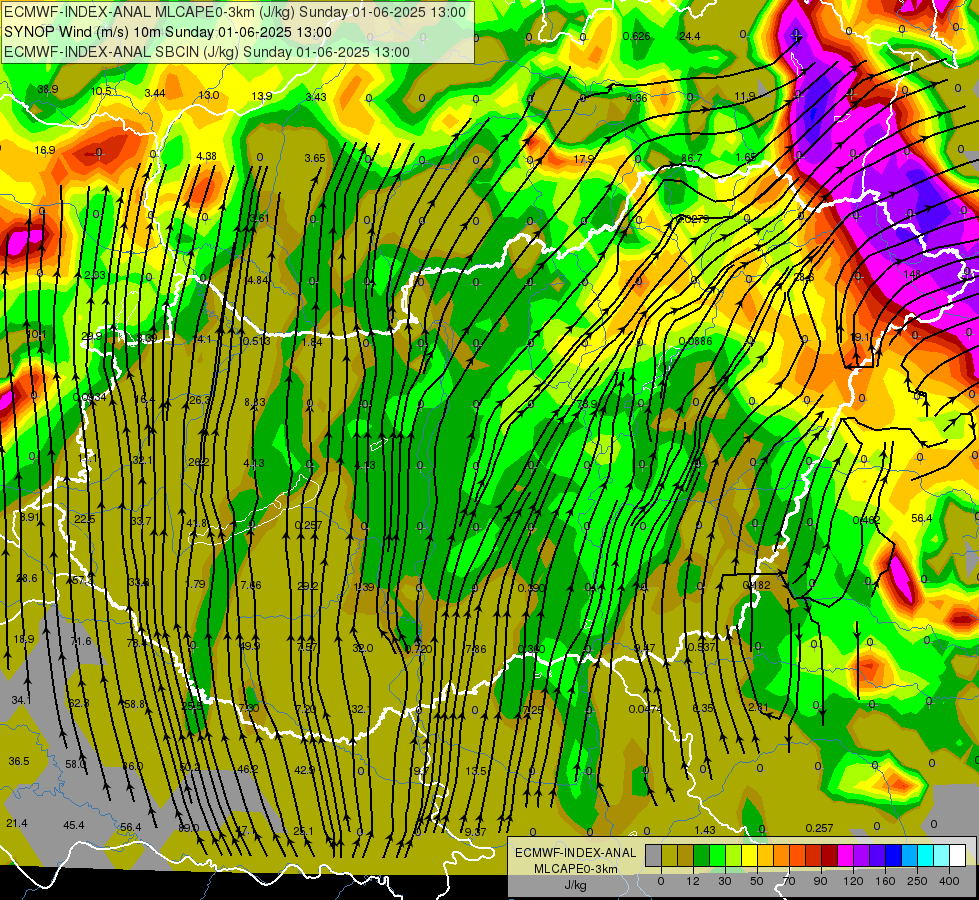This screenshot has width=979, height=900.
Task: Click the 24.4 value on the map
Action: tap(689, 36)
